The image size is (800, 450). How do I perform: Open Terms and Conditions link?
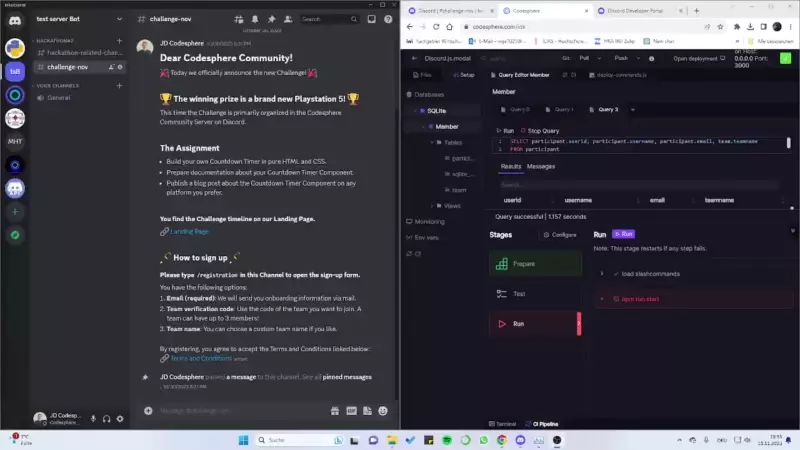pyautogui.click(x=201, y=358)
